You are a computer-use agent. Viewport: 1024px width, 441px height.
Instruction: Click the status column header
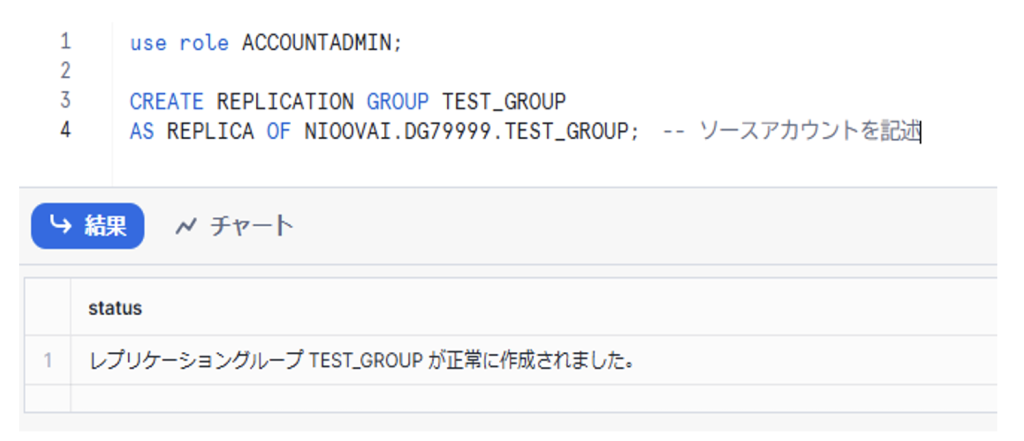[x=115, y=308]
